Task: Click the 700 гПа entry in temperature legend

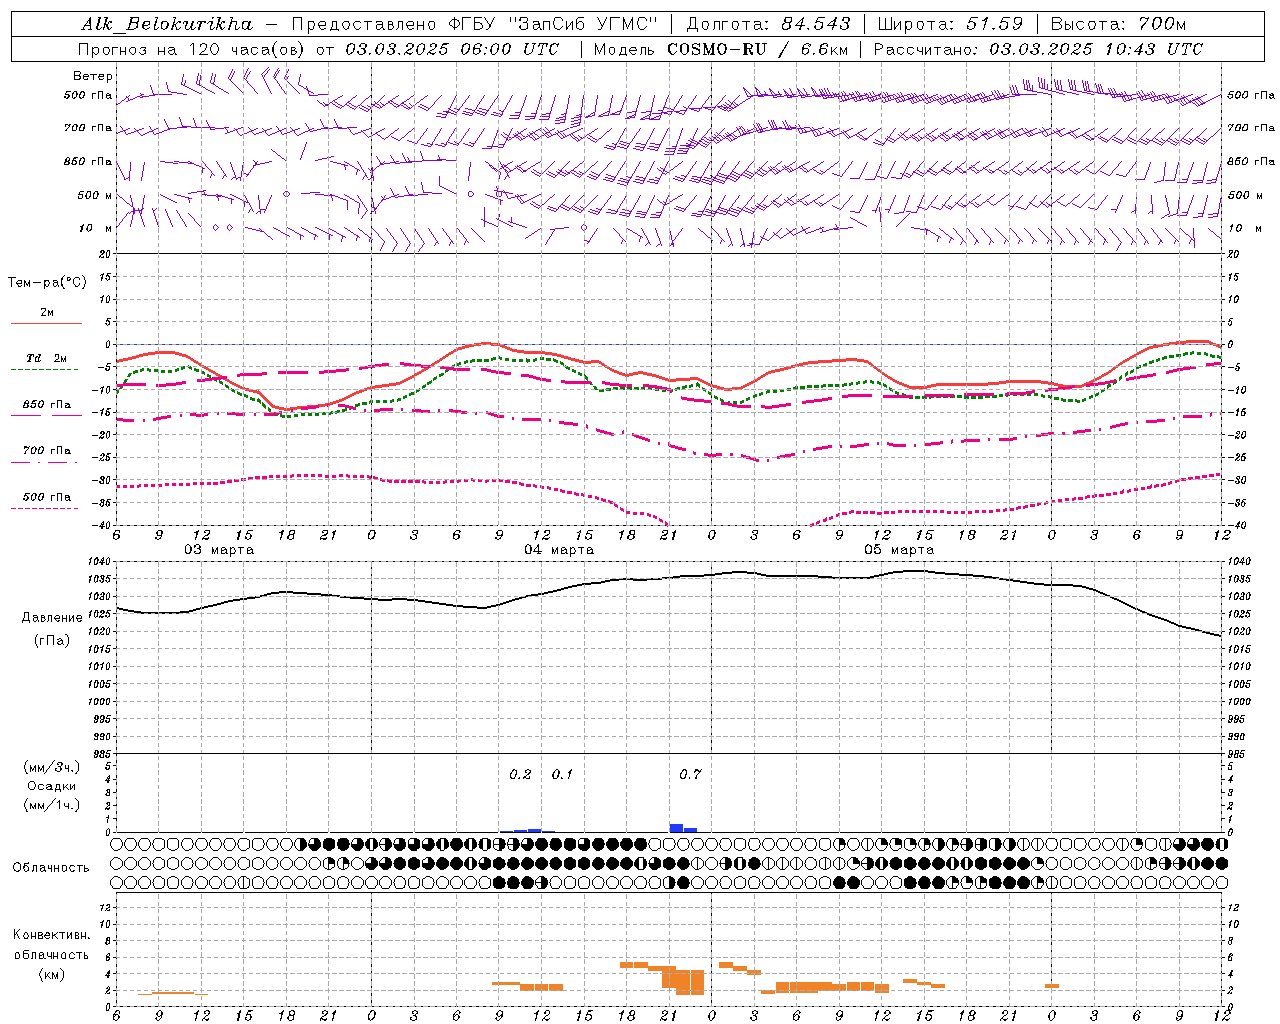Action: pos(47,450)
